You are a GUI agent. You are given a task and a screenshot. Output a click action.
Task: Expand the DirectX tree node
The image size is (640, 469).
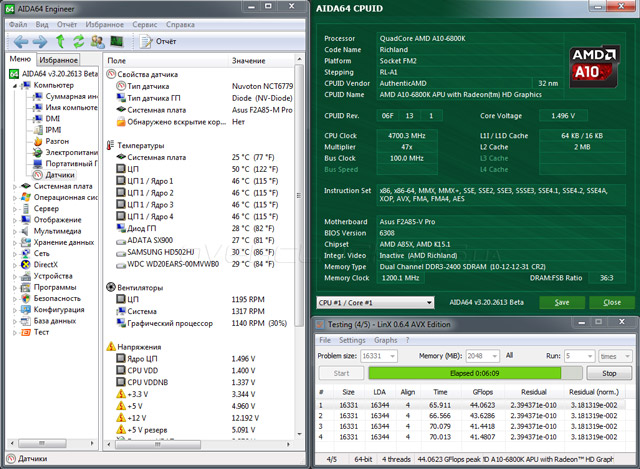12,264
